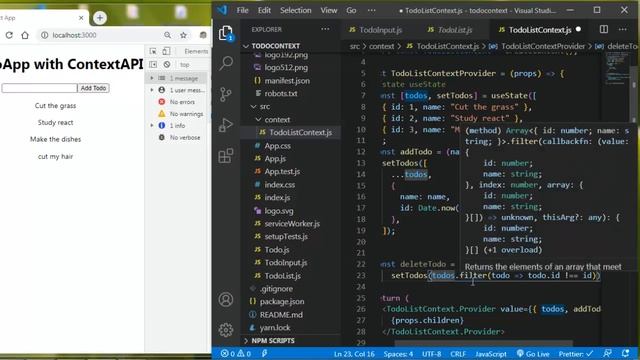Switch to the TodoInput.js tab
Viewport: 640px width, 360px height.
(376, 30)
